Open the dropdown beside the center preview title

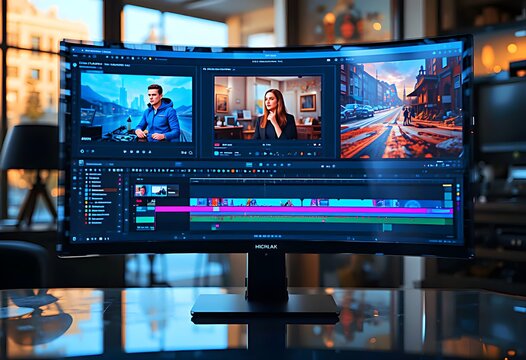tap(234, 69)
